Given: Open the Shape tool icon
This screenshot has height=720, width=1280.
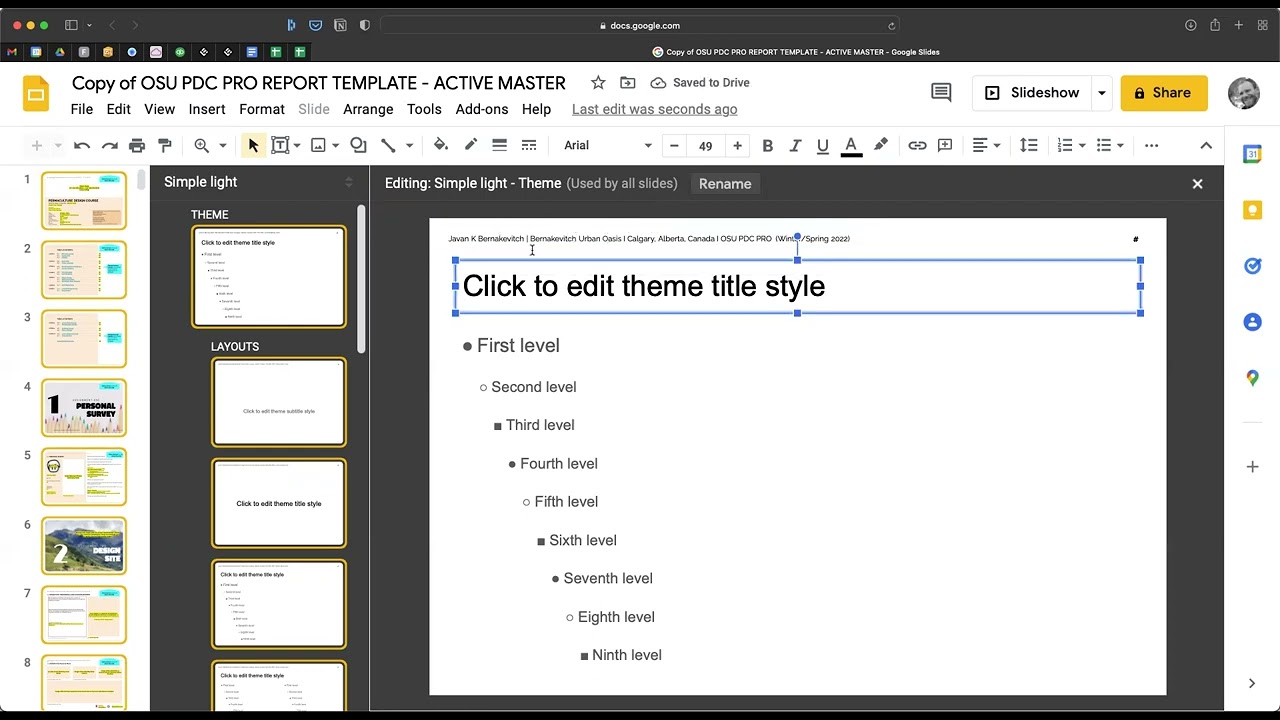Looking at the screenshot, I should click(x=358, y=146).
